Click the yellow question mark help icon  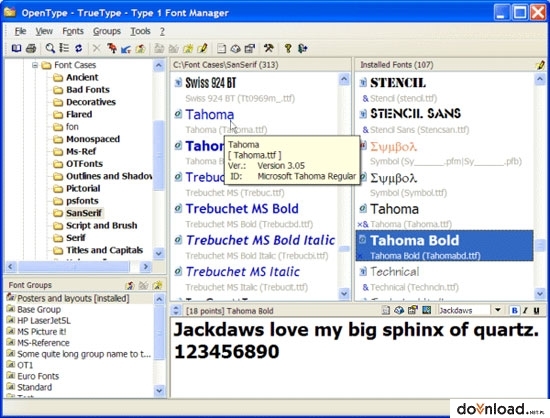coord(288,48)
